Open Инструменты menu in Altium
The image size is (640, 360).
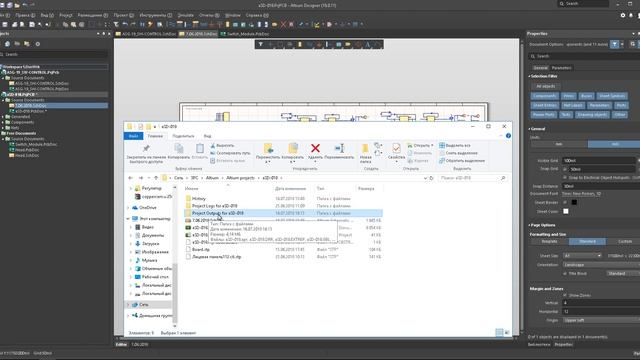(155, 15)
